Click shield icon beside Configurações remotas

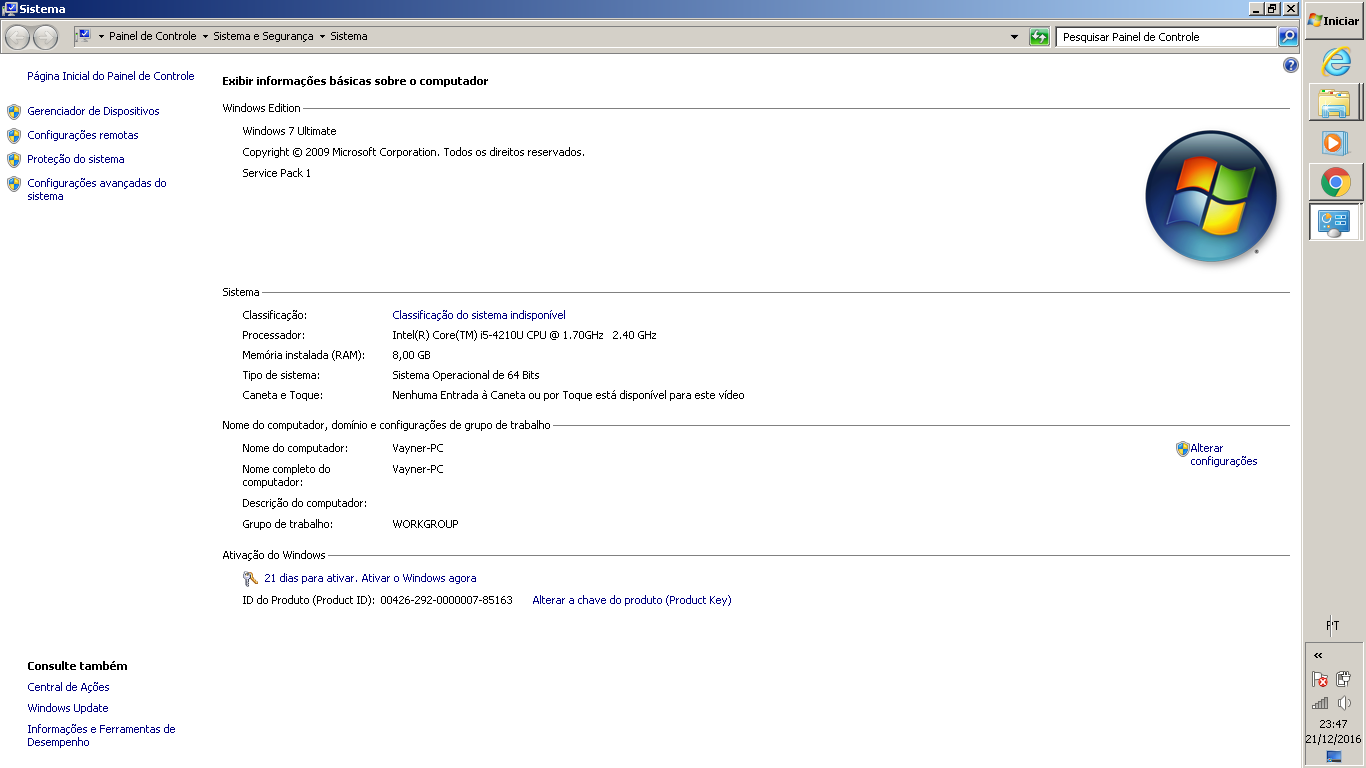point(14,135)
